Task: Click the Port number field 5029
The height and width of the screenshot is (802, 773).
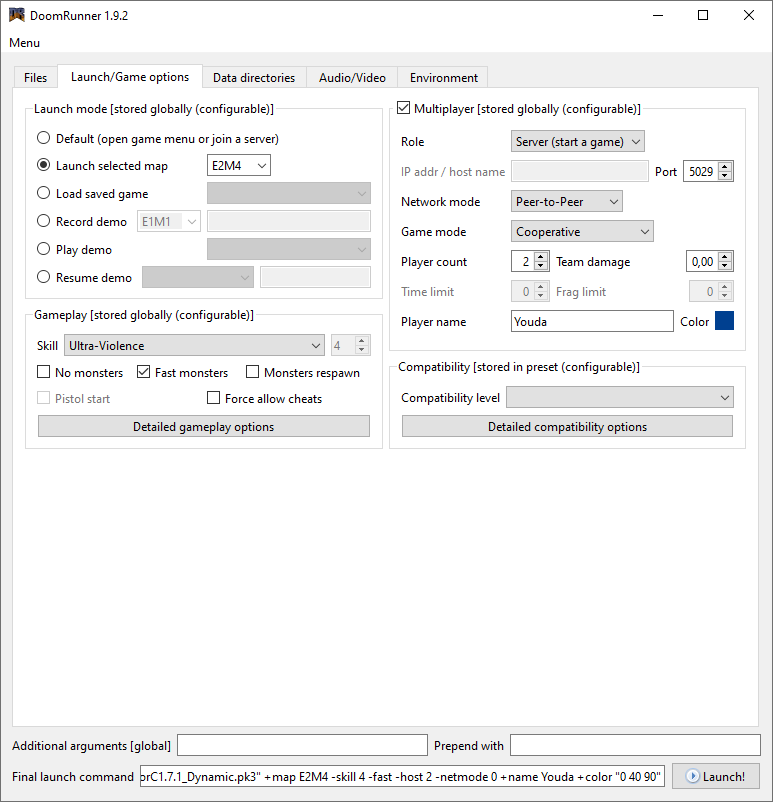Action: (701, 171)
